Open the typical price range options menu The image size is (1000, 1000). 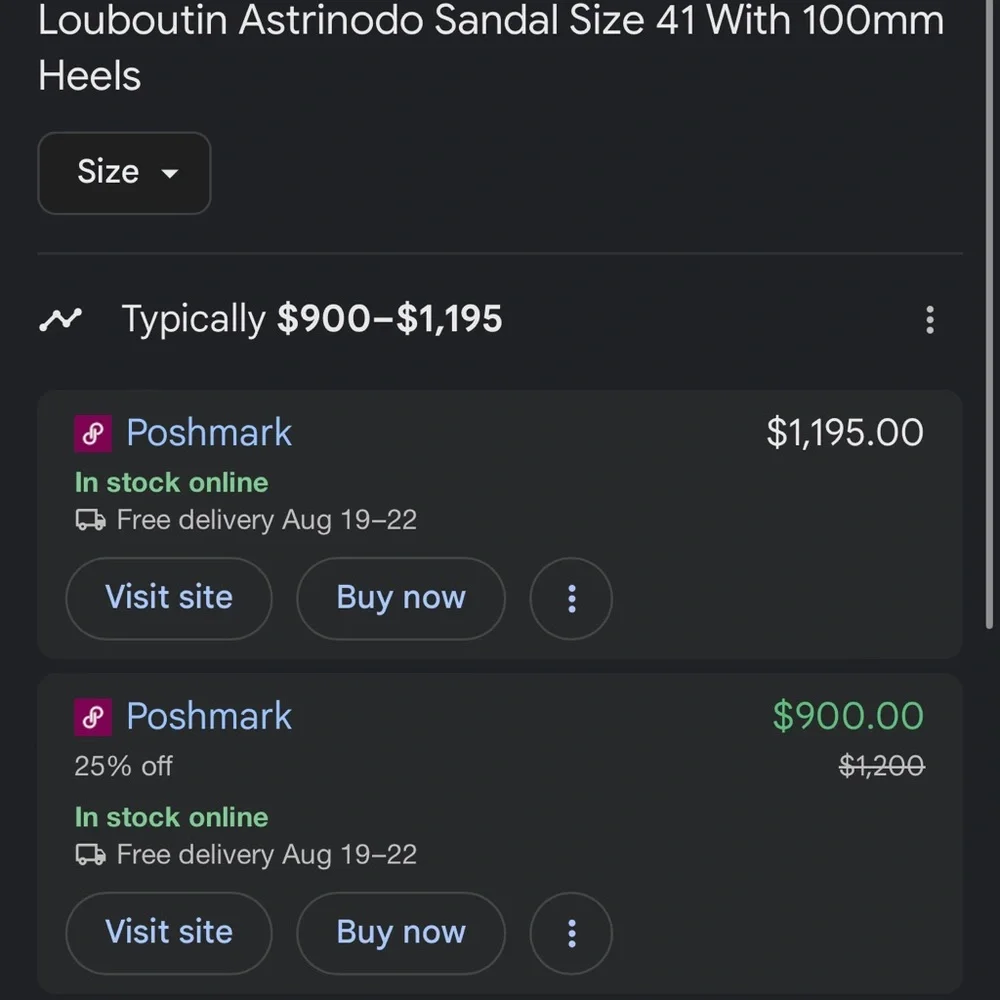[929, 320]
